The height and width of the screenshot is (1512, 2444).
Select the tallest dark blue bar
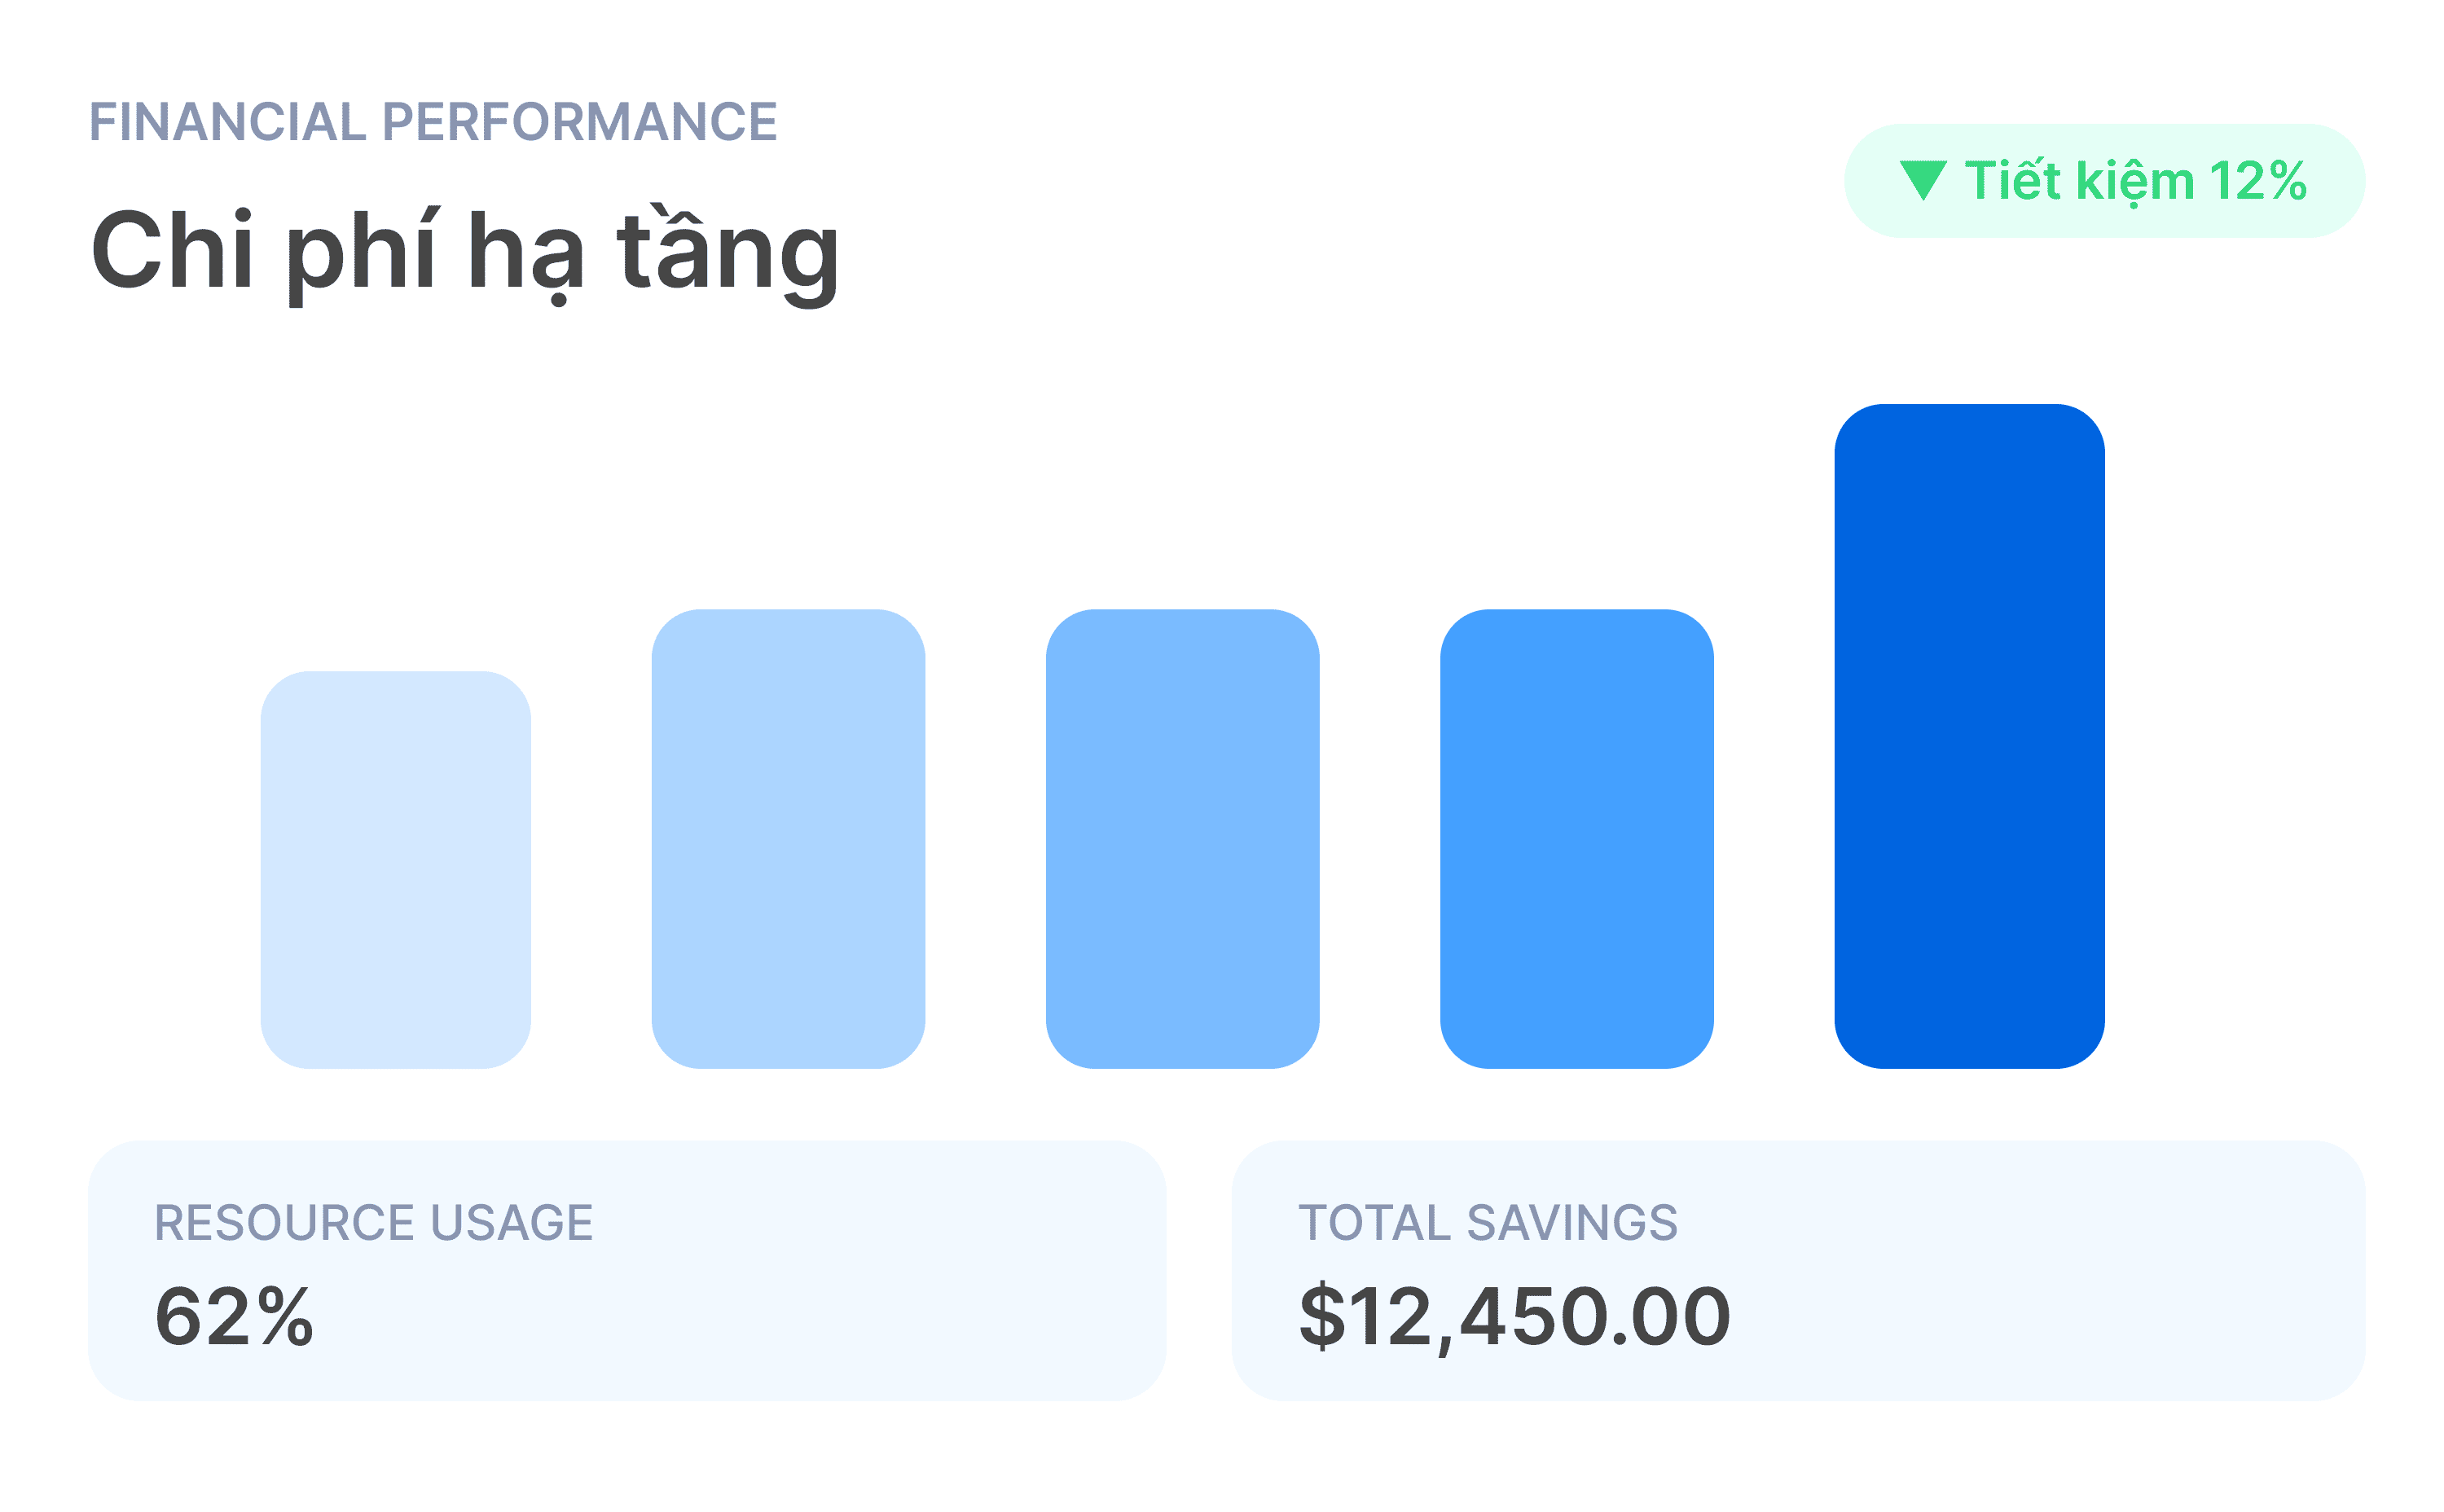coord(1969,736)
